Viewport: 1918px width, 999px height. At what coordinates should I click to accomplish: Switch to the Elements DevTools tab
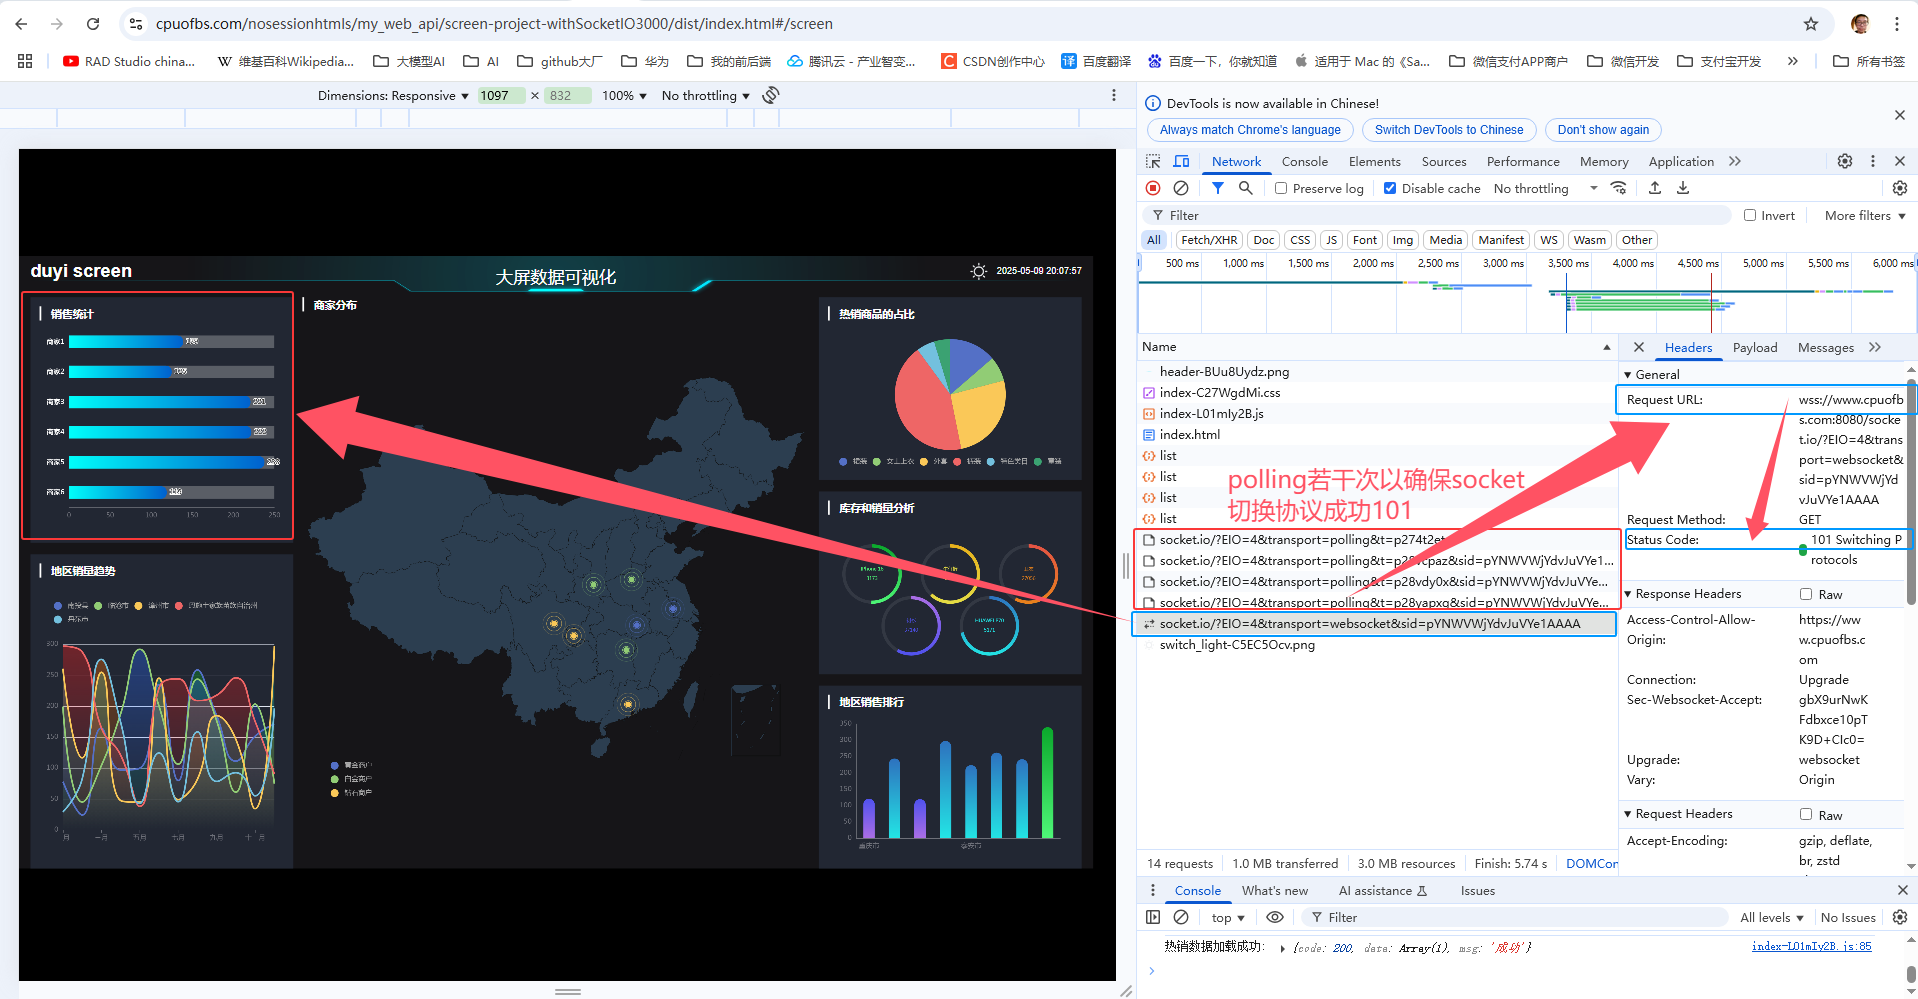pyautogui.click(x=1374, y=161)
